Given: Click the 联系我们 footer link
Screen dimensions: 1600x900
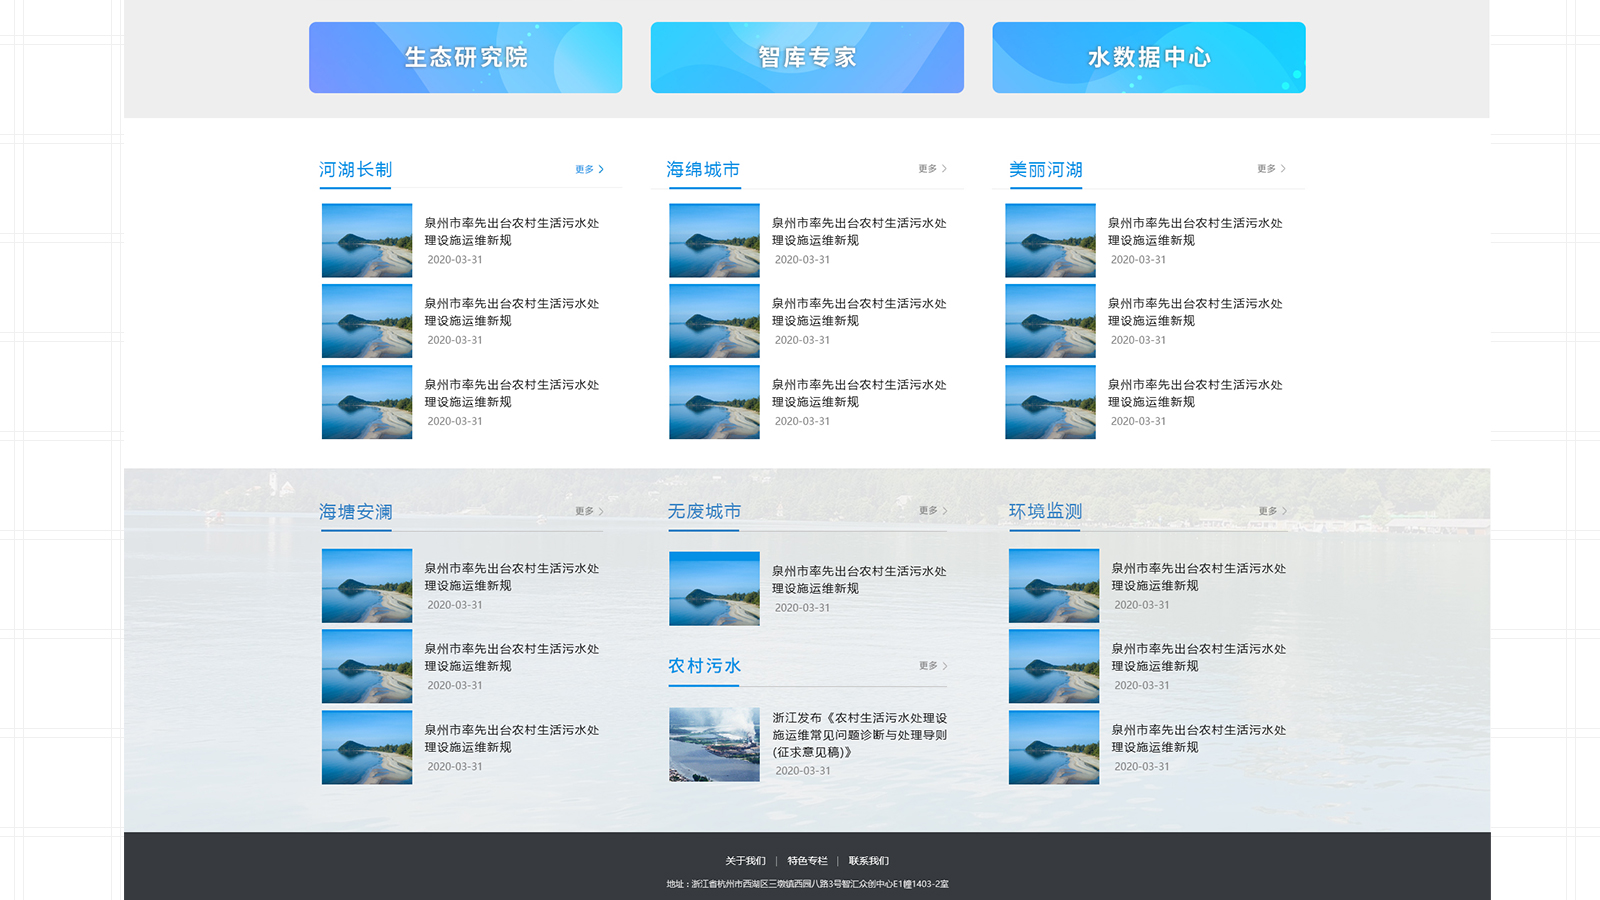Looking at the screenshot, I should pyautogui.click(x=868, y=861).
